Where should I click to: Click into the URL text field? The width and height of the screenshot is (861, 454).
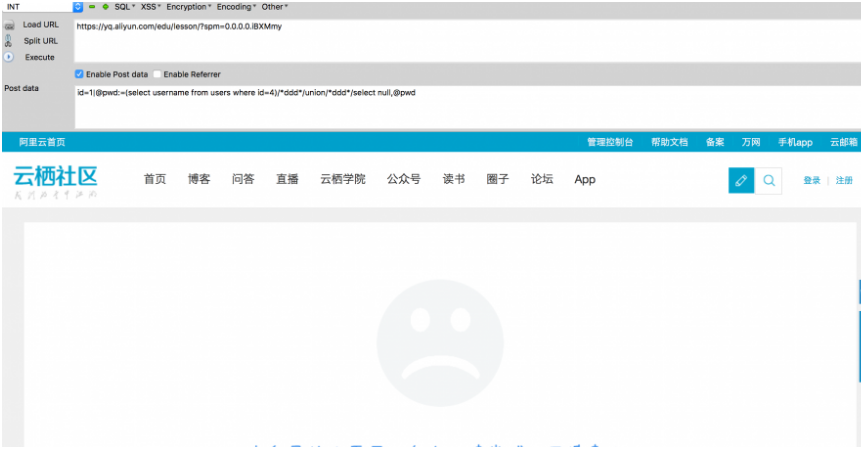coord(467,41)
